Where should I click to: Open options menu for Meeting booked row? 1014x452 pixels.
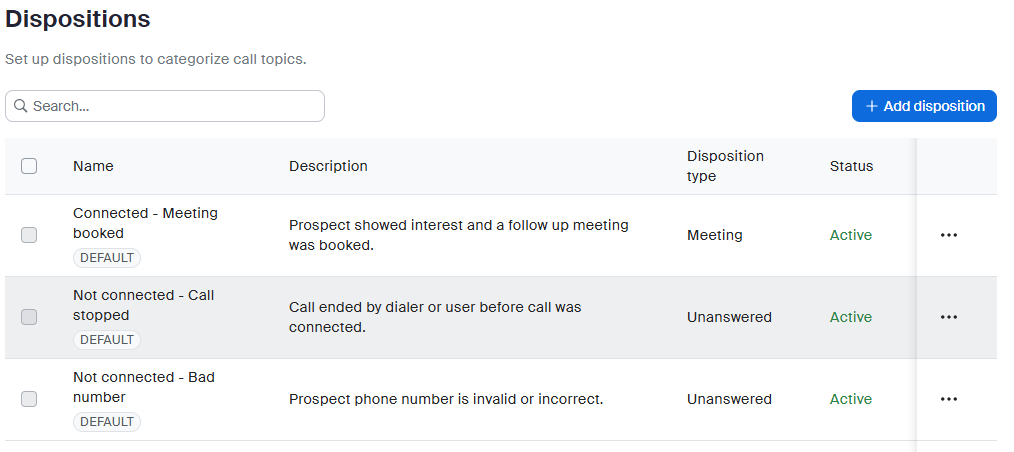tap(948, 235)
